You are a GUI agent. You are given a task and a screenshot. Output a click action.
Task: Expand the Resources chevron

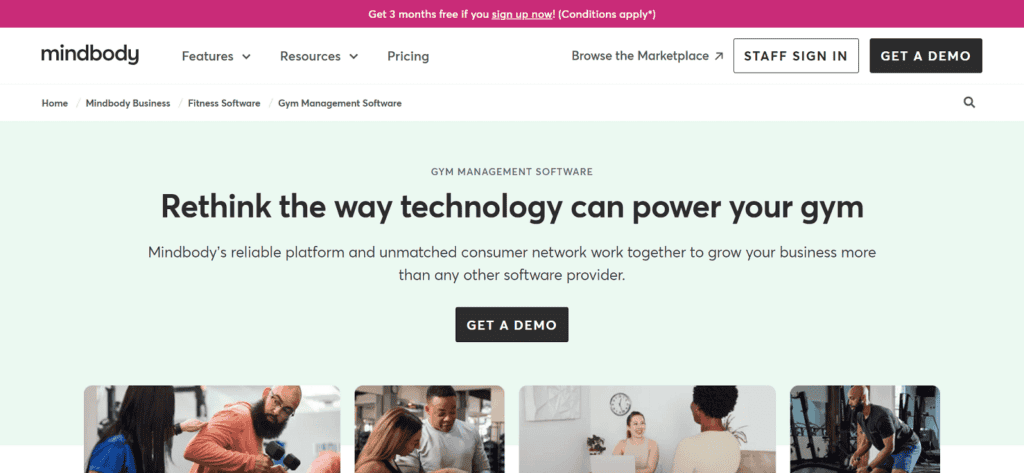tap(353, 57)
